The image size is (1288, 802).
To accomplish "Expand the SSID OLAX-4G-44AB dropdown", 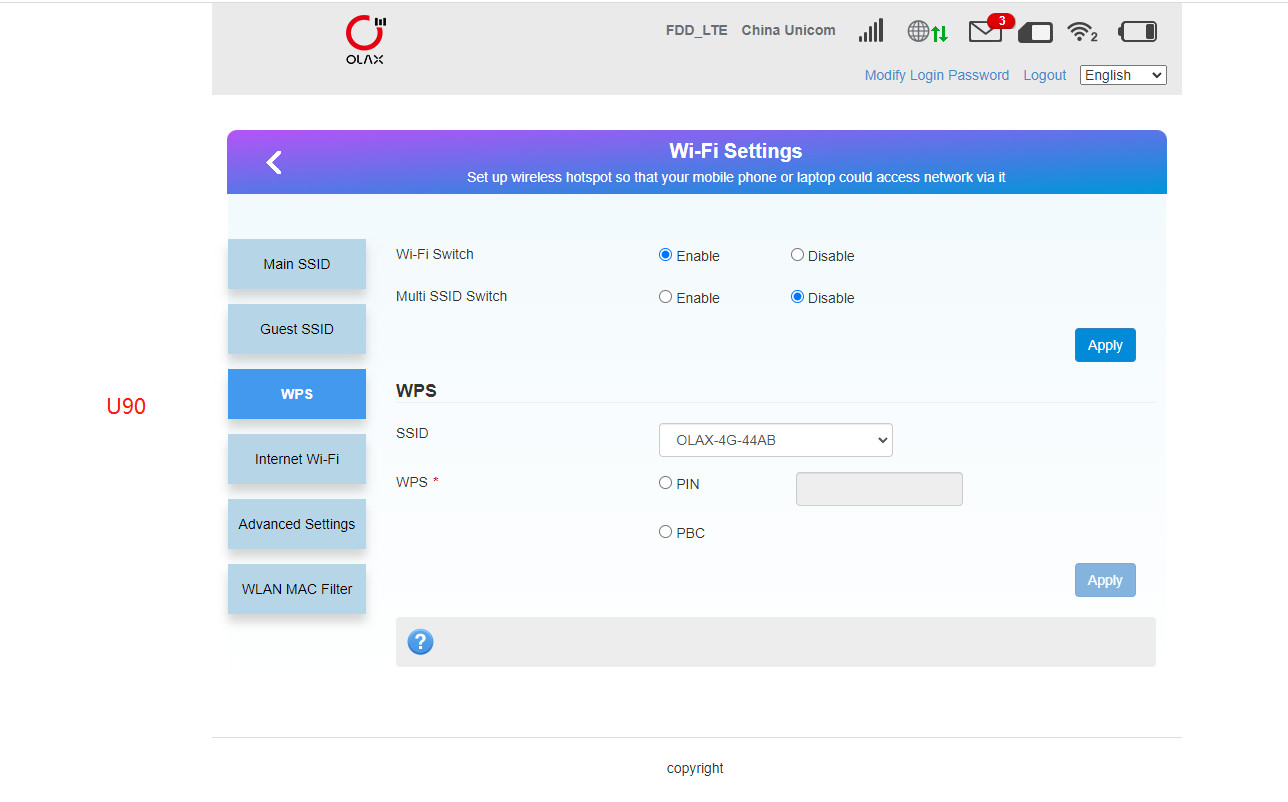I will coord(775,440).
